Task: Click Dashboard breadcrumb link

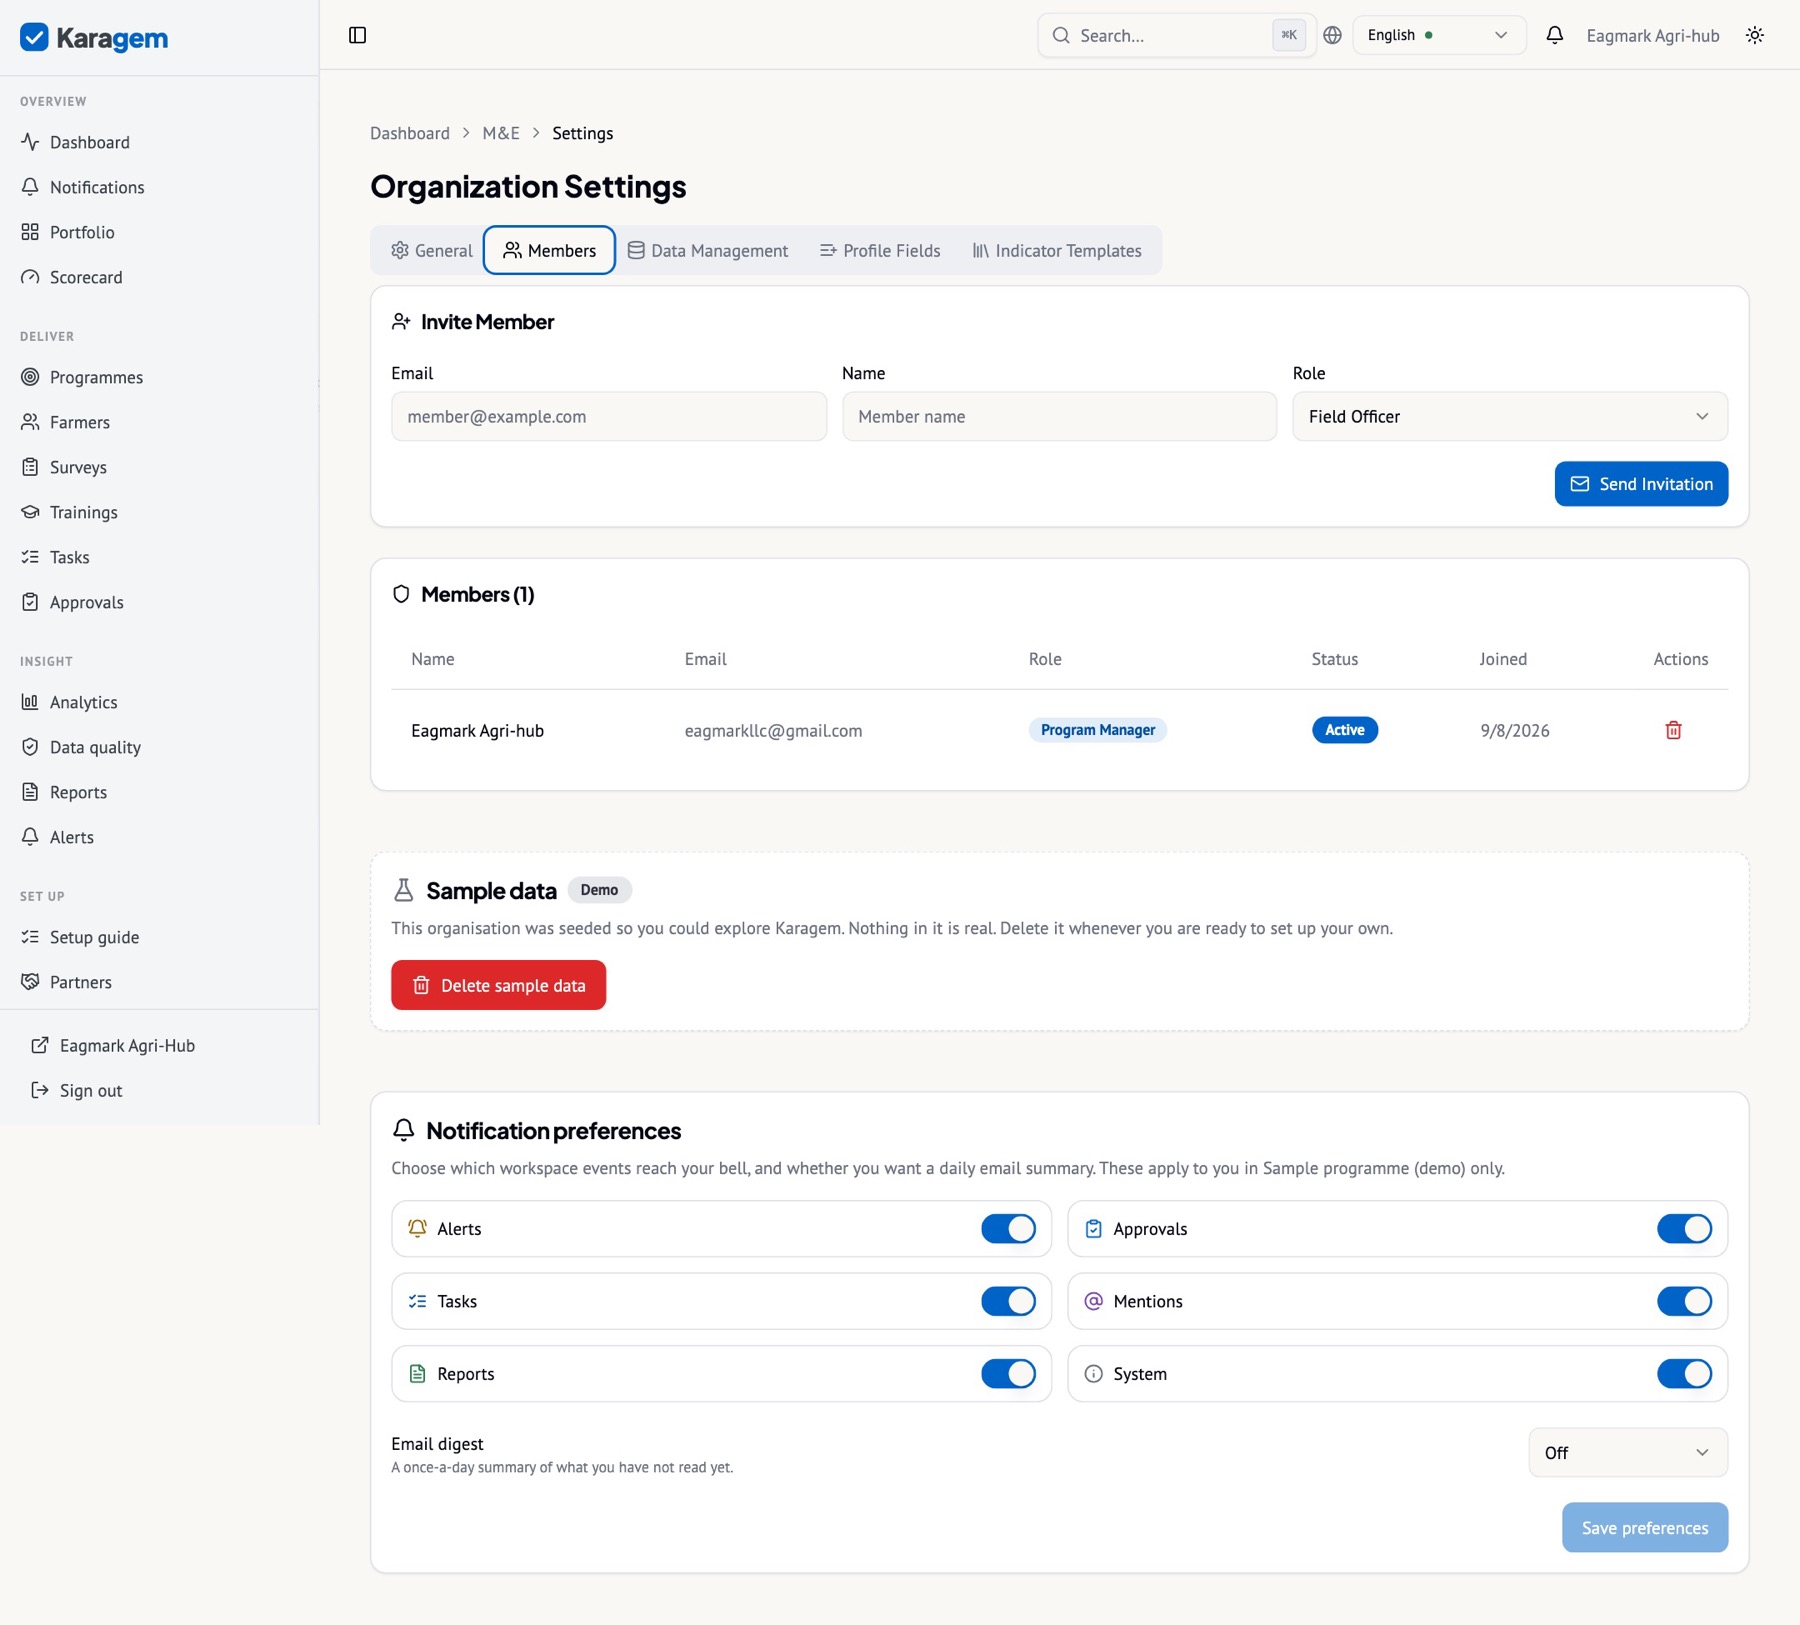Action: coord(410,133)
